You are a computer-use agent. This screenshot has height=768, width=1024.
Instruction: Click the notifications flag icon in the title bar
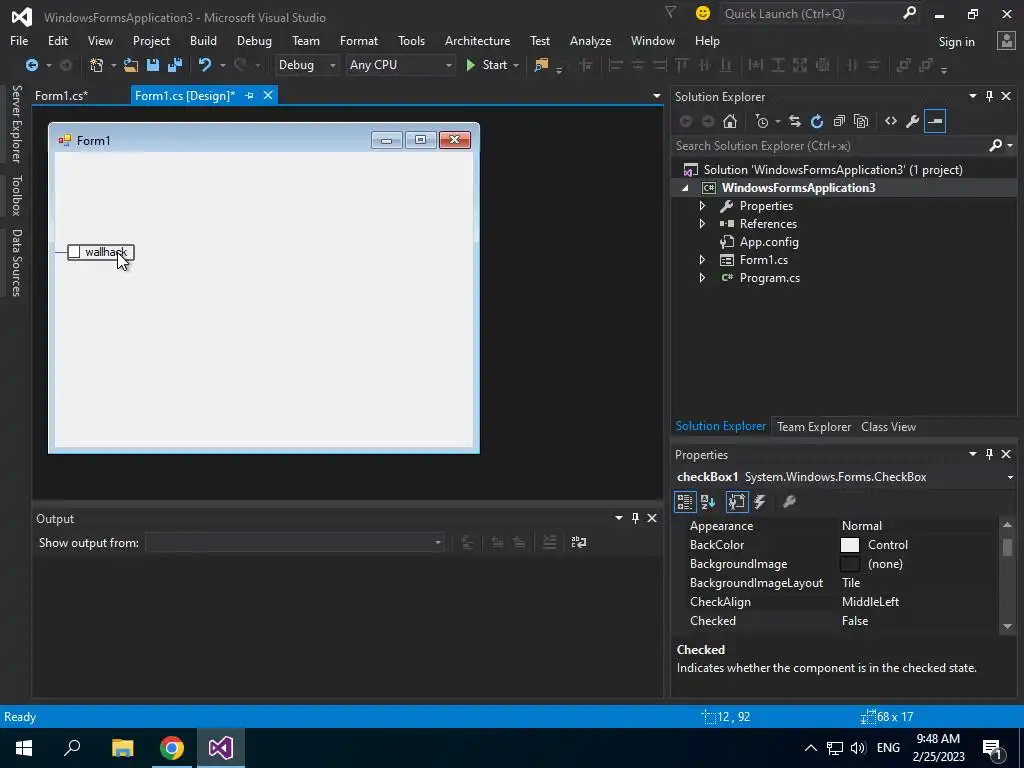670,12
